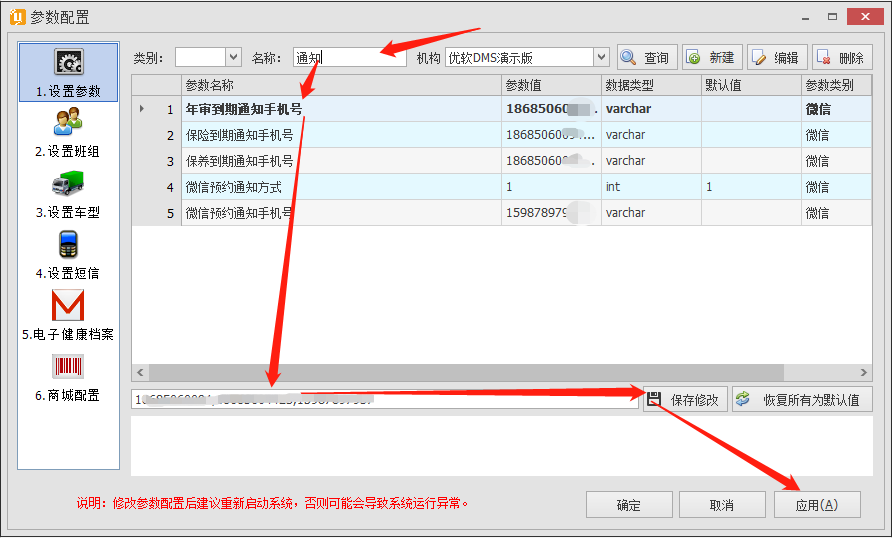Expand the 机构 organization dropdown arrow
This screenshot has height=538, width=892.
pyautogui.click(x=601, y=57)
